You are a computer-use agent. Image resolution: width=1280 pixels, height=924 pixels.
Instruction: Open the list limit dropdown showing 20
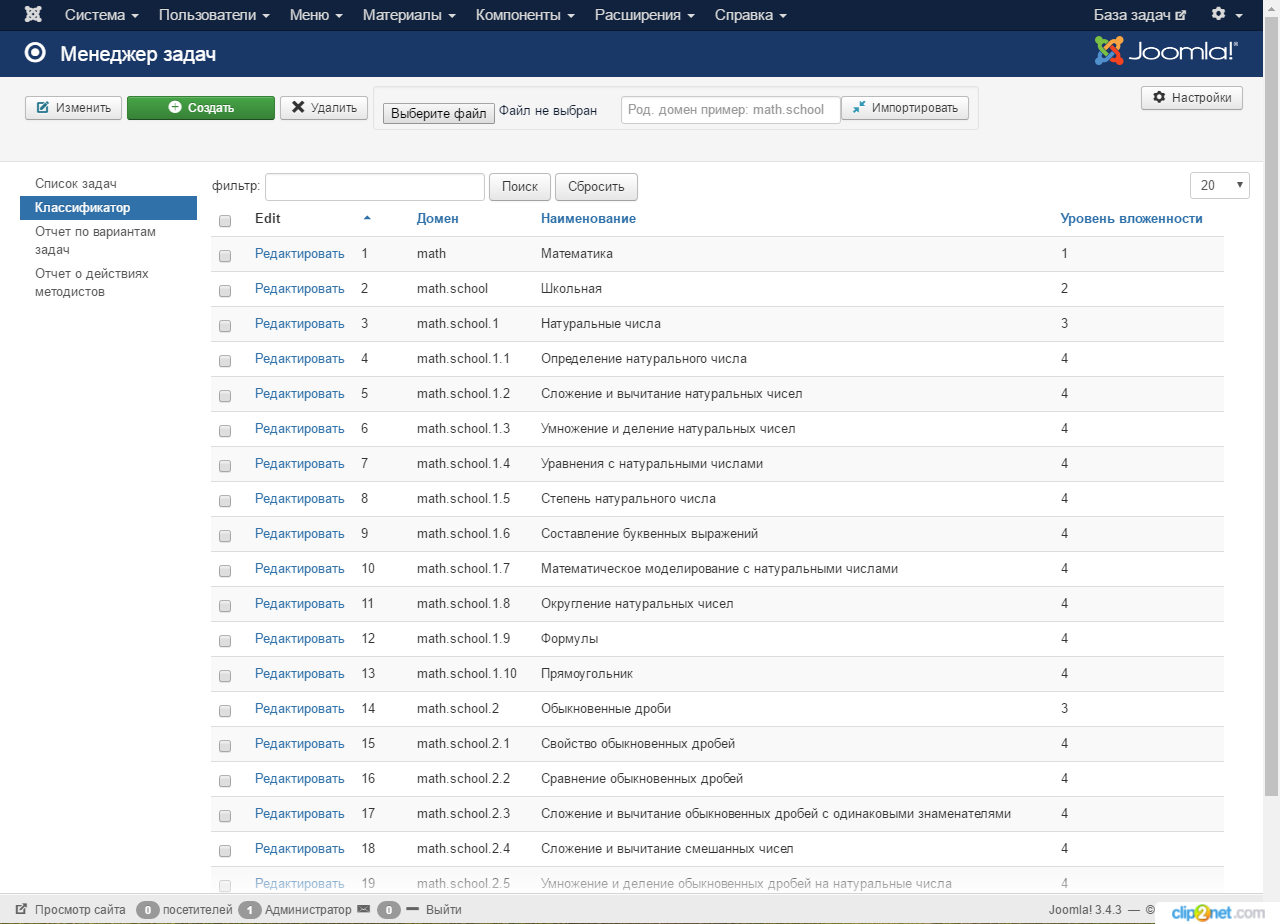pos(1220,185)
